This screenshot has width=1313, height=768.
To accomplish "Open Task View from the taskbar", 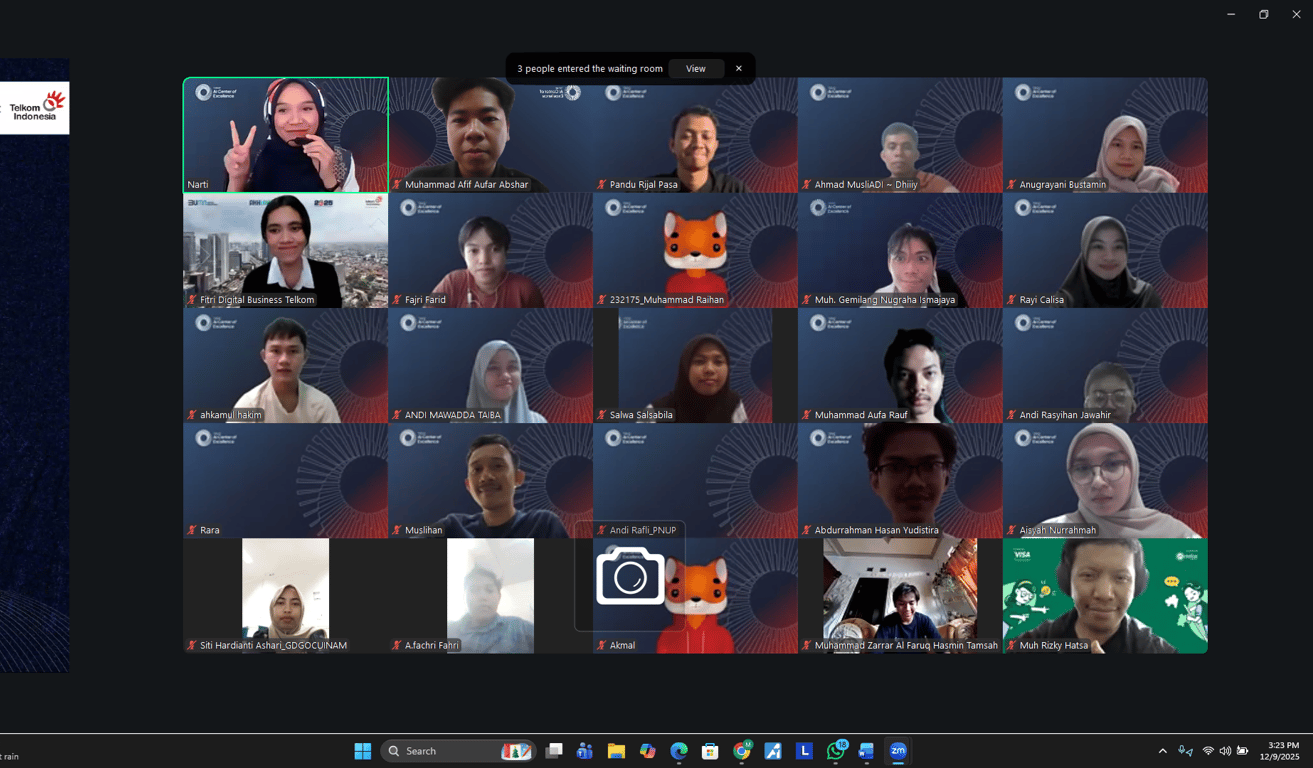I will pyautogui.click(x=553, y=751).
